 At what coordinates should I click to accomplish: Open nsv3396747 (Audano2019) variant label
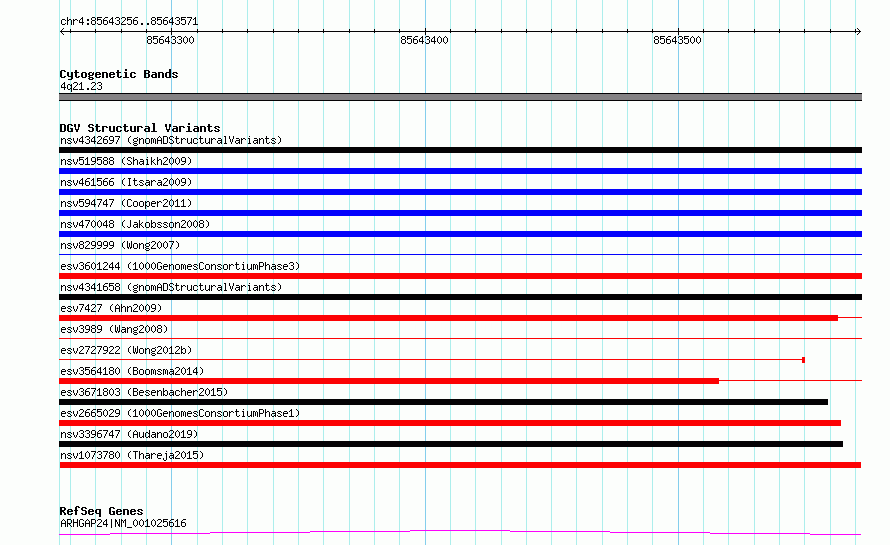pos(129,434)
